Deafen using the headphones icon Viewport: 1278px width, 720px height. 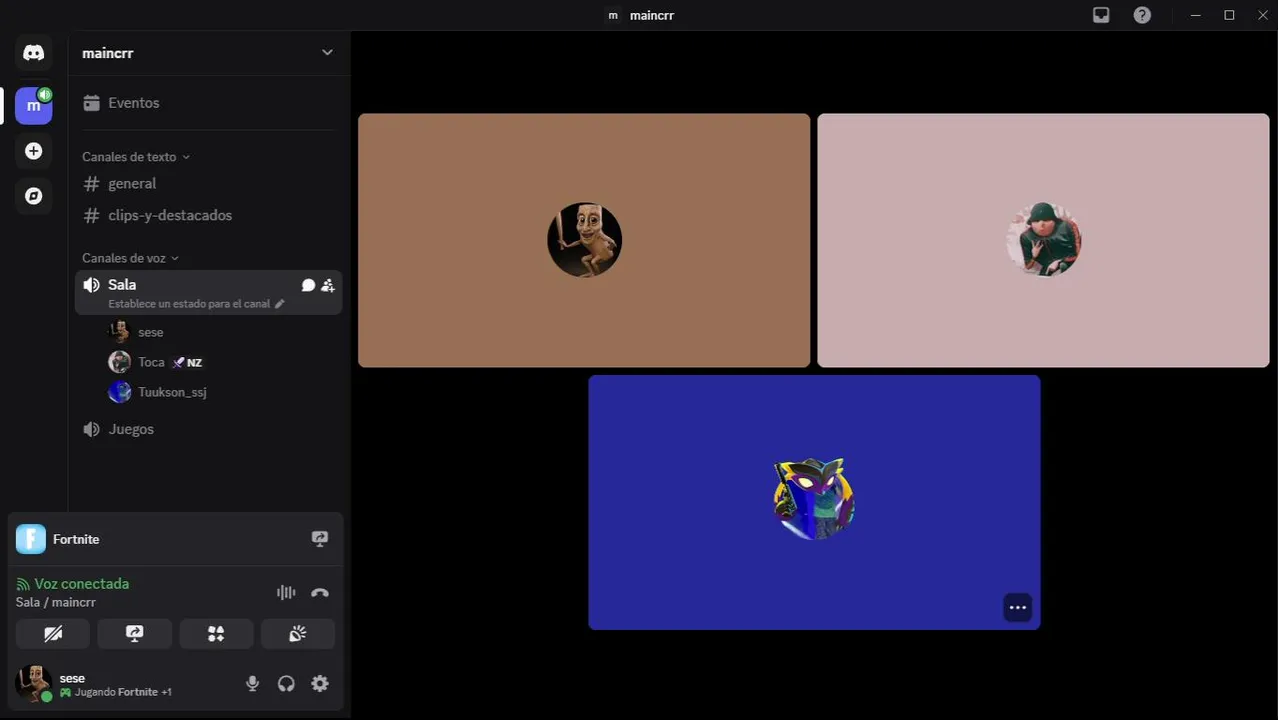point(286,684)
